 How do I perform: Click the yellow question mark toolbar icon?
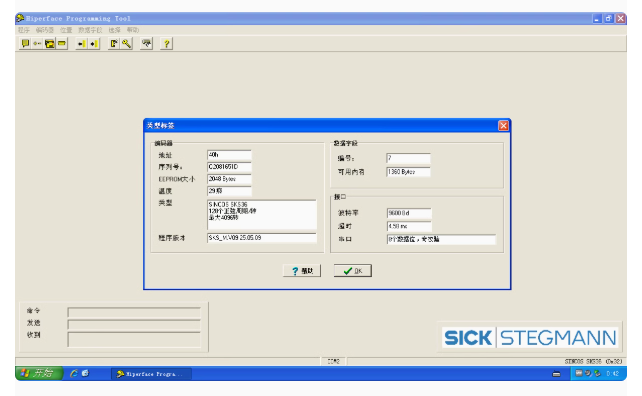coord(166,43)
